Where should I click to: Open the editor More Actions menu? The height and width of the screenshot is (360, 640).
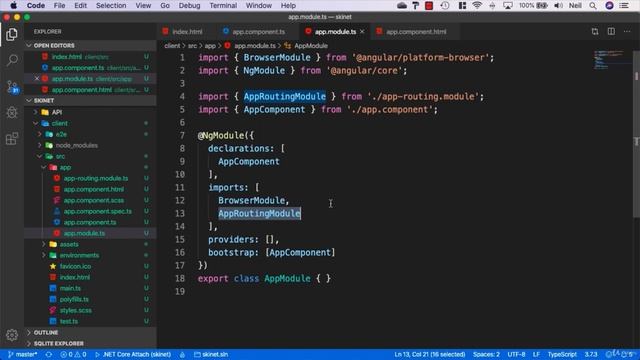(x=627, y=31)
